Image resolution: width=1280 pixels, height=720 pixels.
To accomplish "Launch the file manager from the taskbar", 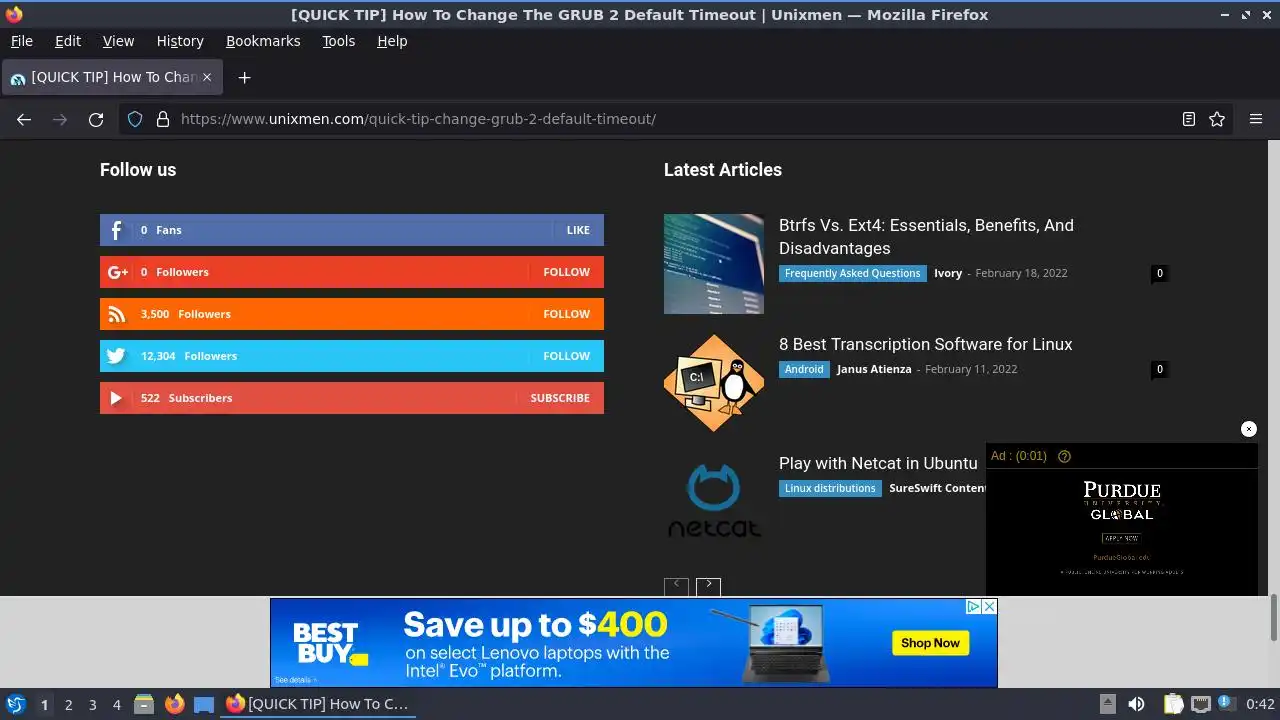I will 143,704.
